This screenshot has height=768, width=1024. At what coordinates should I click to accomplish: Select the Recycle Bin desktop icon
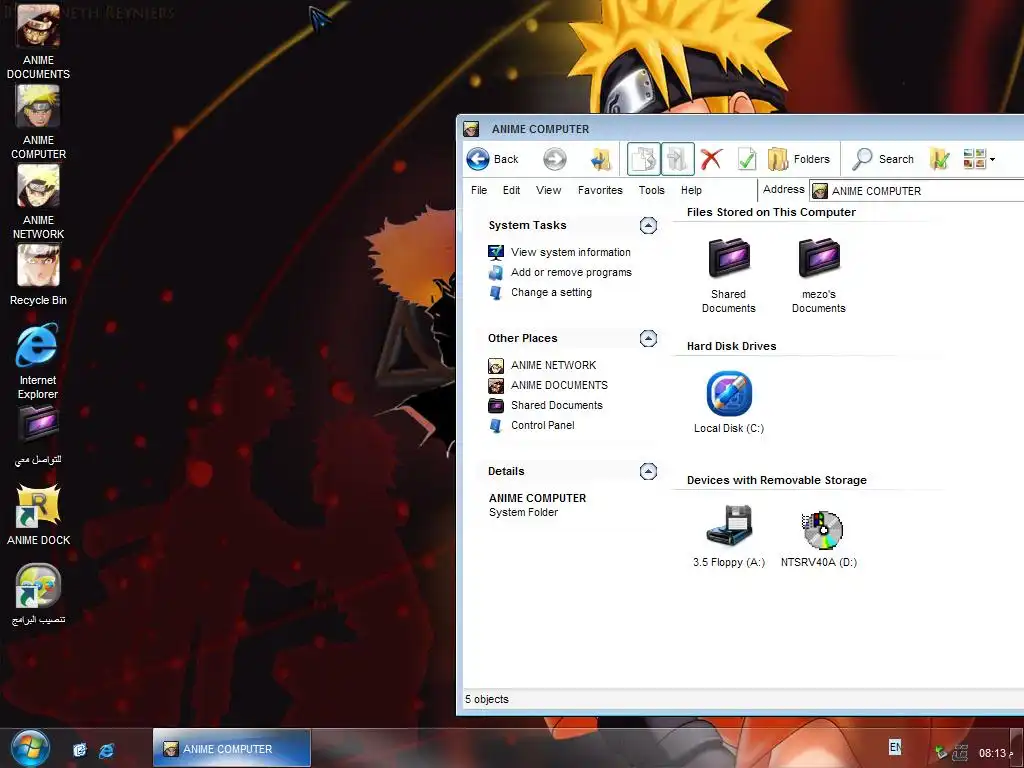pyautogui.click(x=38, y=275)
